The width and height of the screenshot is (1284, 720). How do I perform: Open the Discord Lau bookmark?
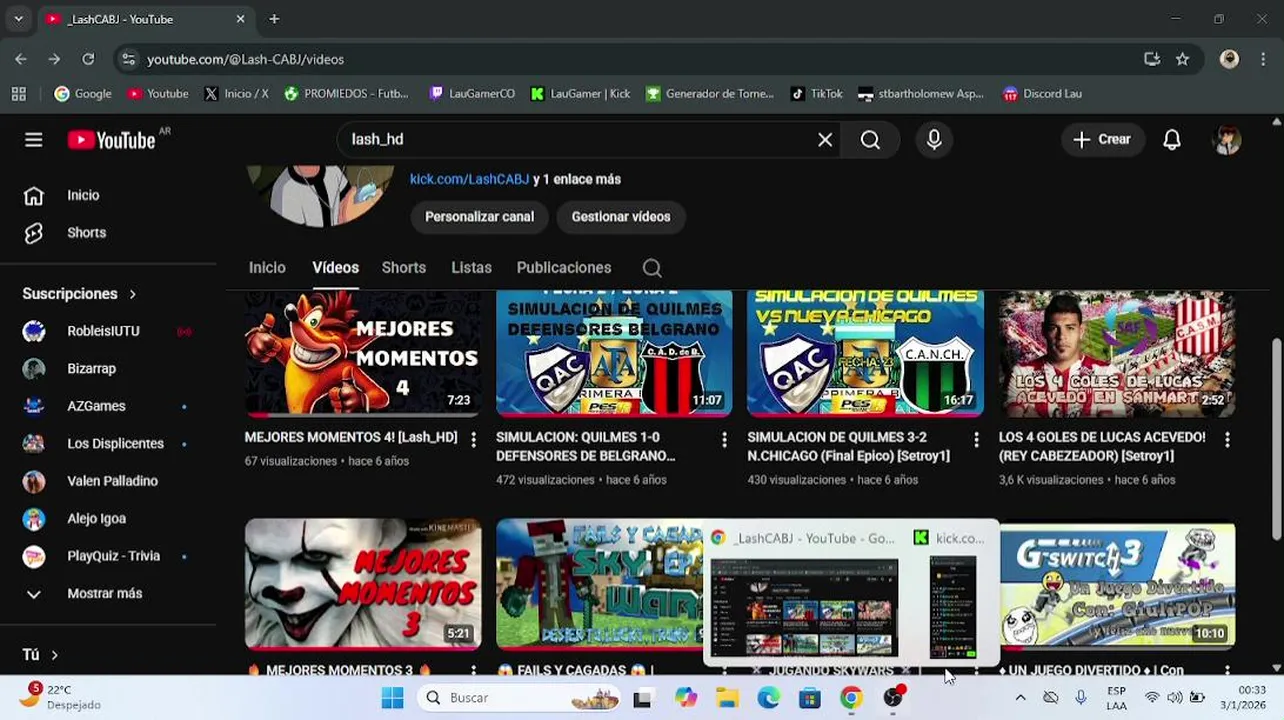coord(1042,94)
